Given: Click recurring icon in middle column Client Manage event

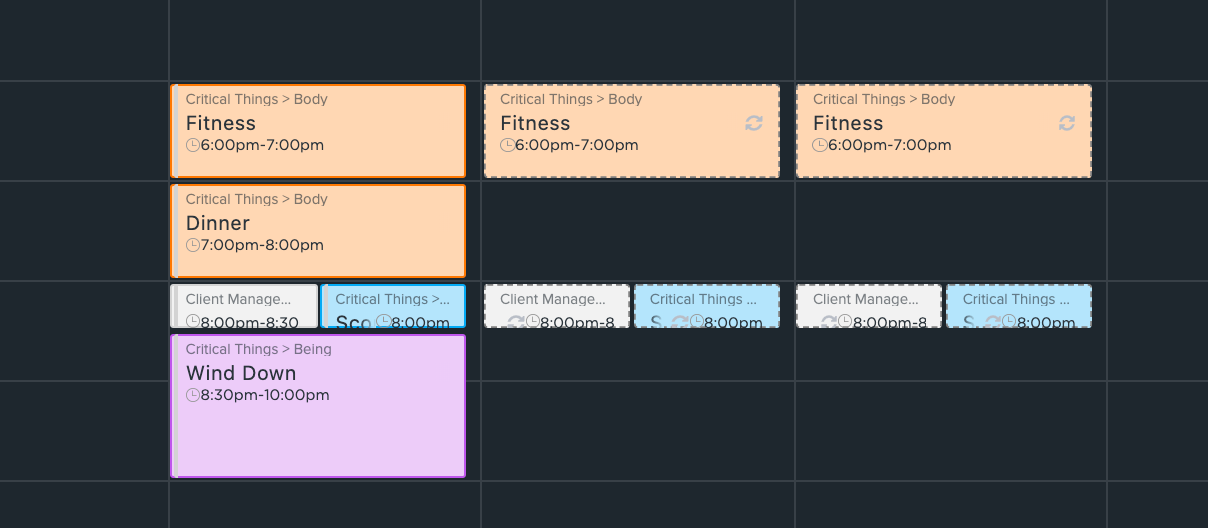Looking at the screenshot, I should [x=516, y=322].
